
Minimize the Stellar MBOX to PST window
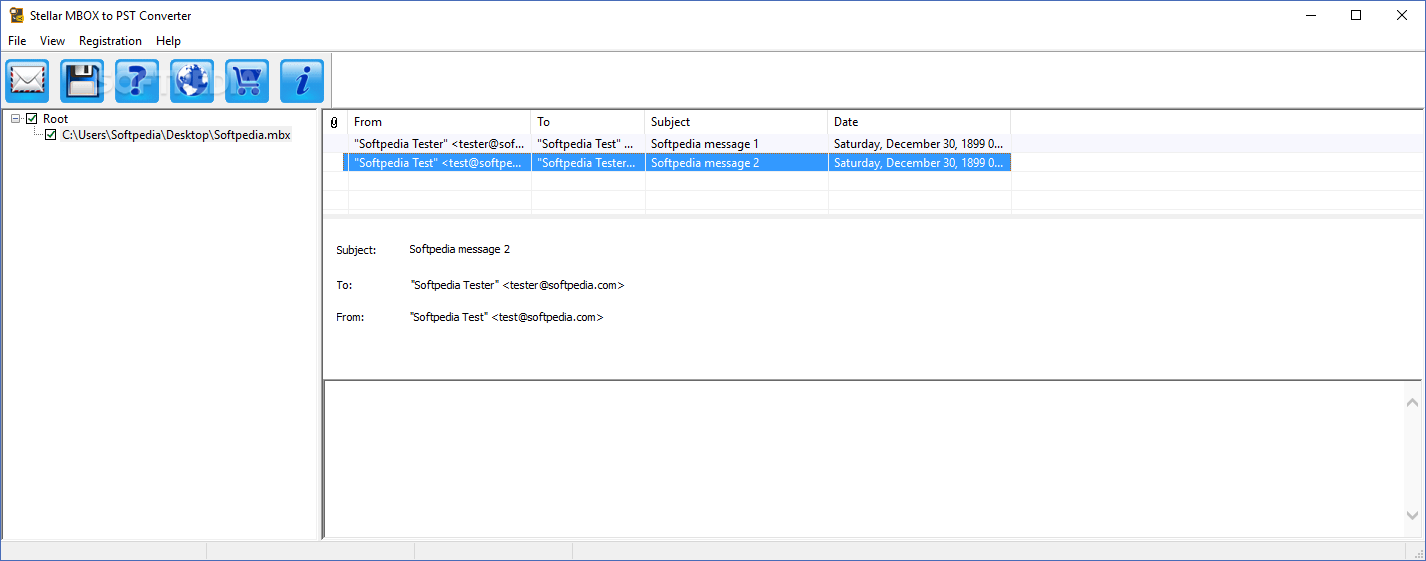pyautogui.click(x=1310, y=15)
